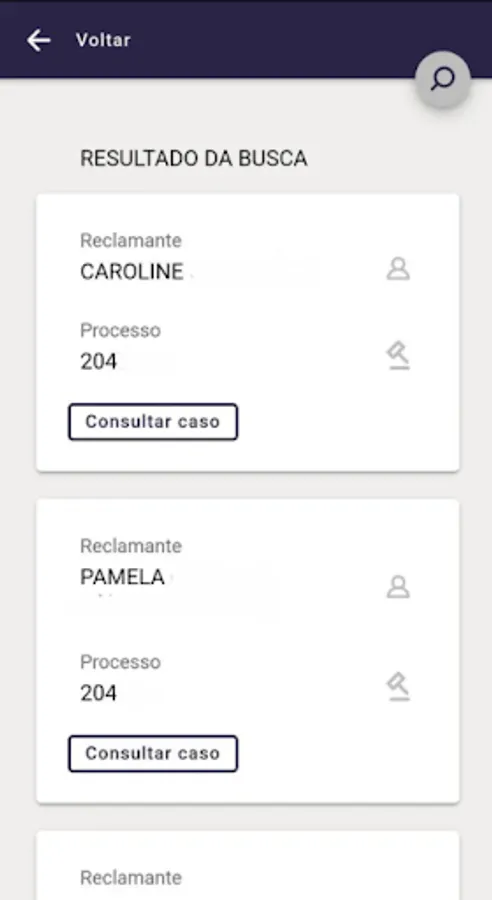Open the third partially visible result card
The width and height of the screenshot is (492, 900).
(247, 866)
